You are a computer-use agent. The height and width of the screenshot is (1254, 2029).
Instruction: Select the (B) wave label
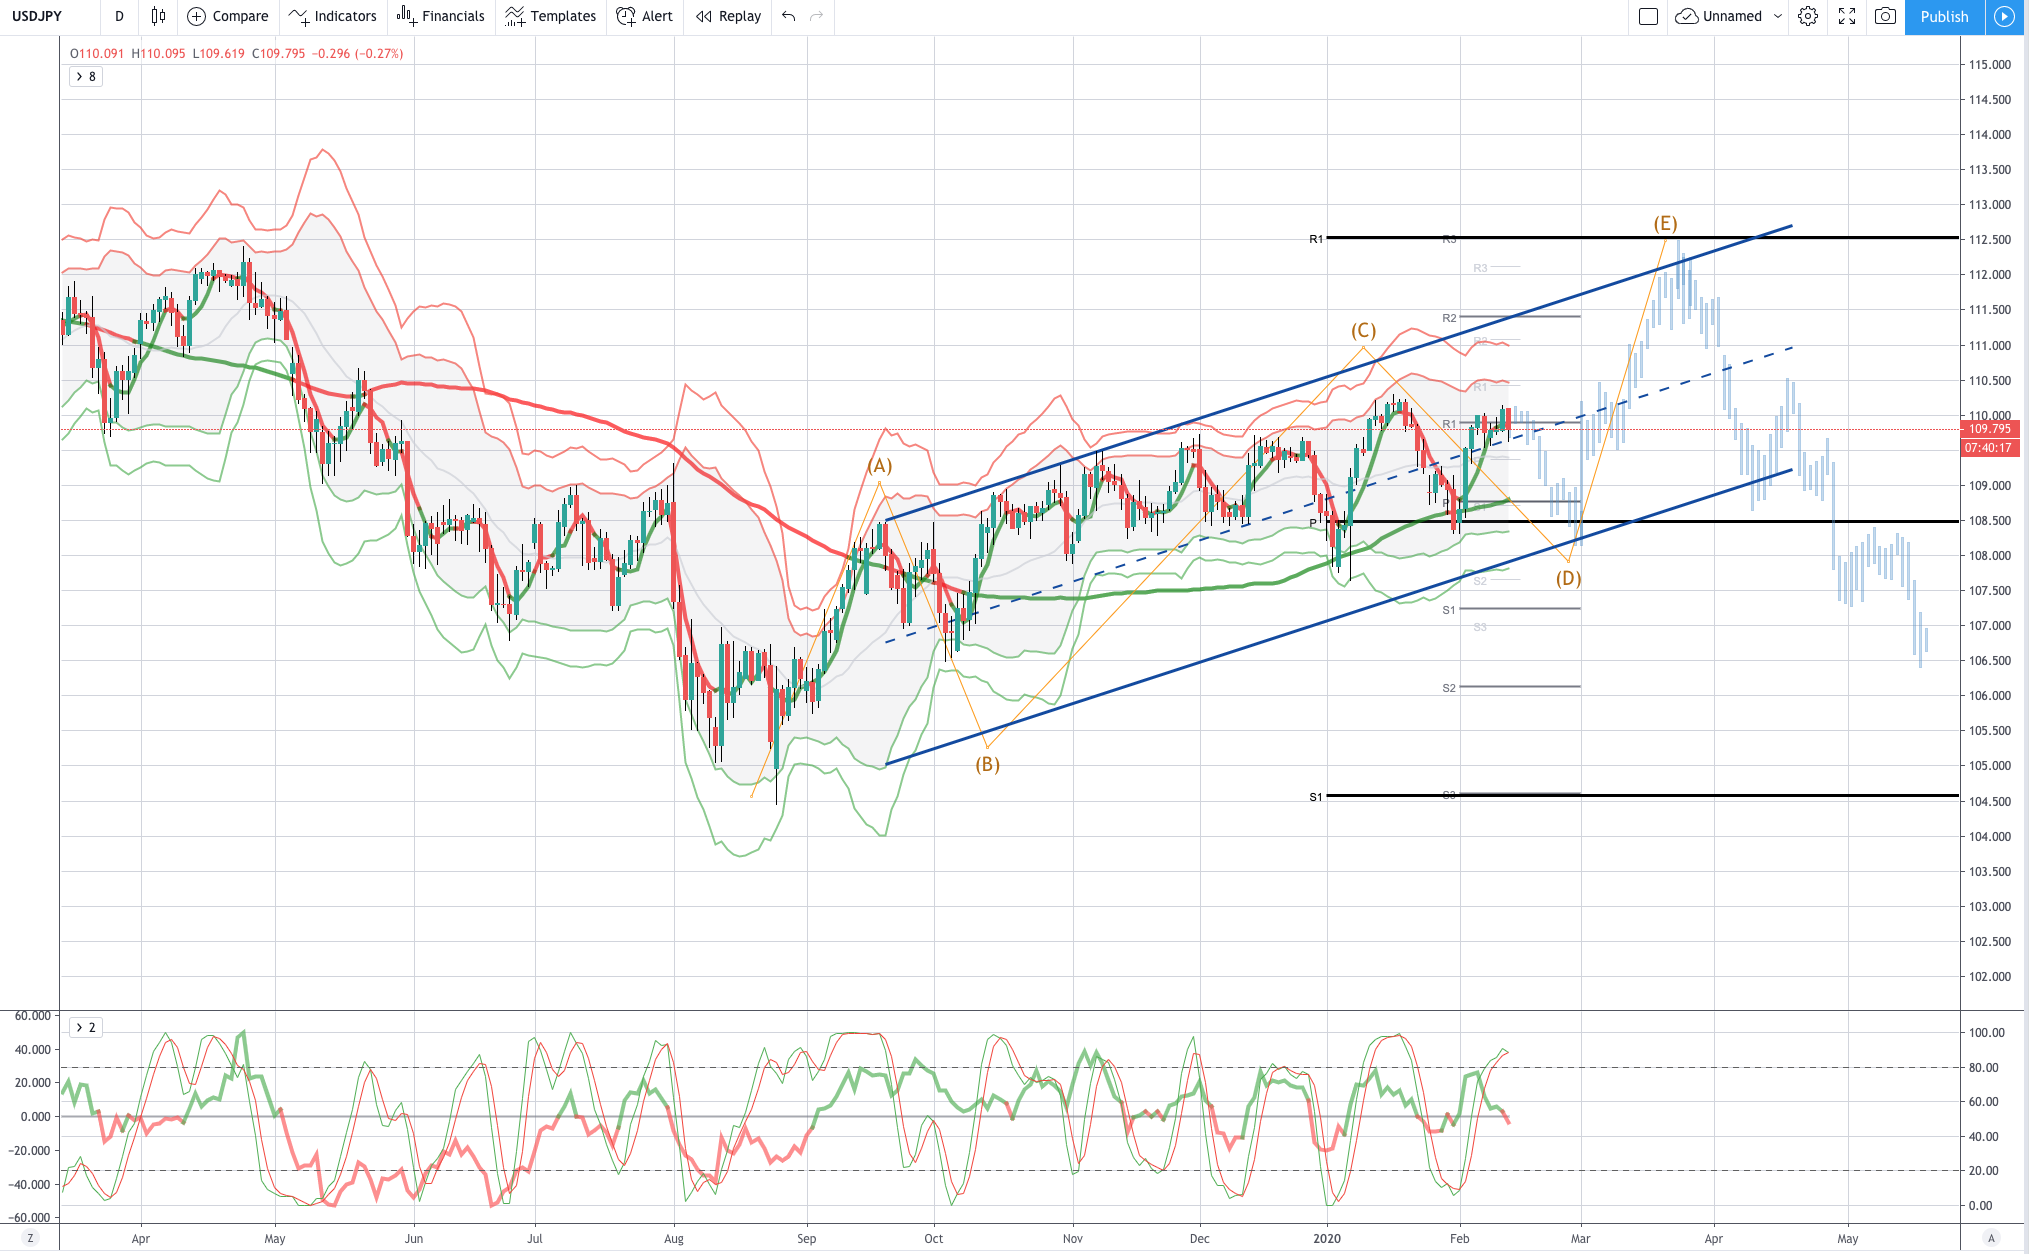(x=987, y=764)
